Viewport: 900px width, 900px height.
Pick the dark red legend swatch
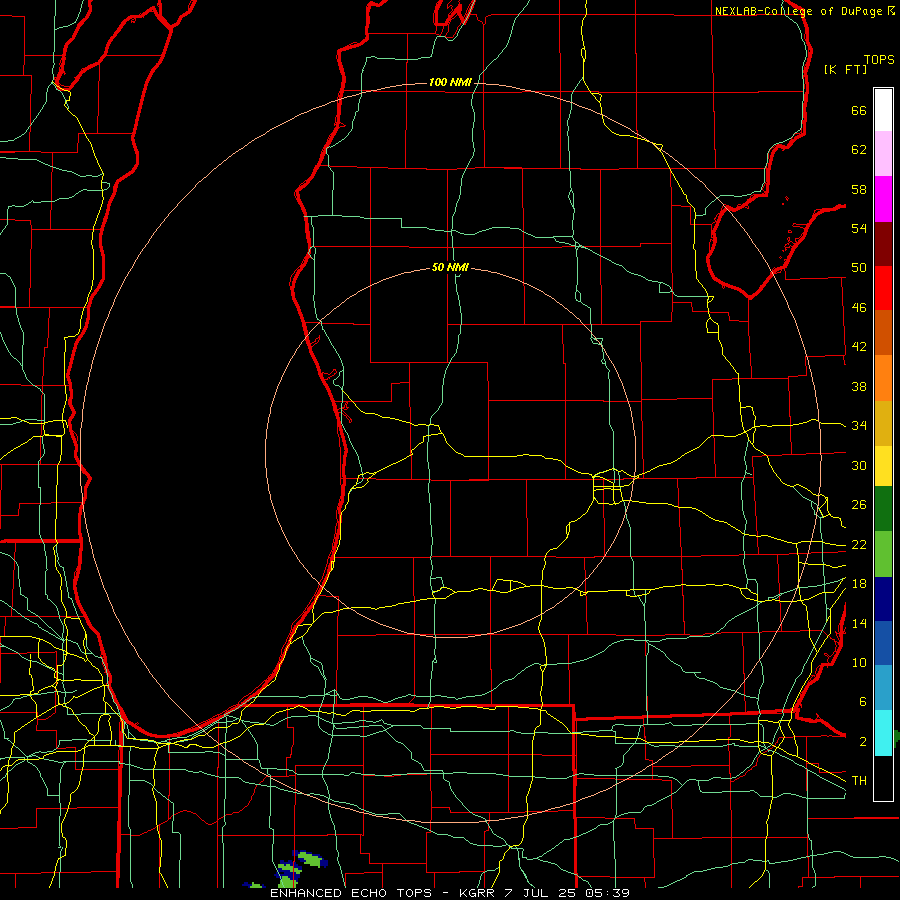[x=883, y=244]
